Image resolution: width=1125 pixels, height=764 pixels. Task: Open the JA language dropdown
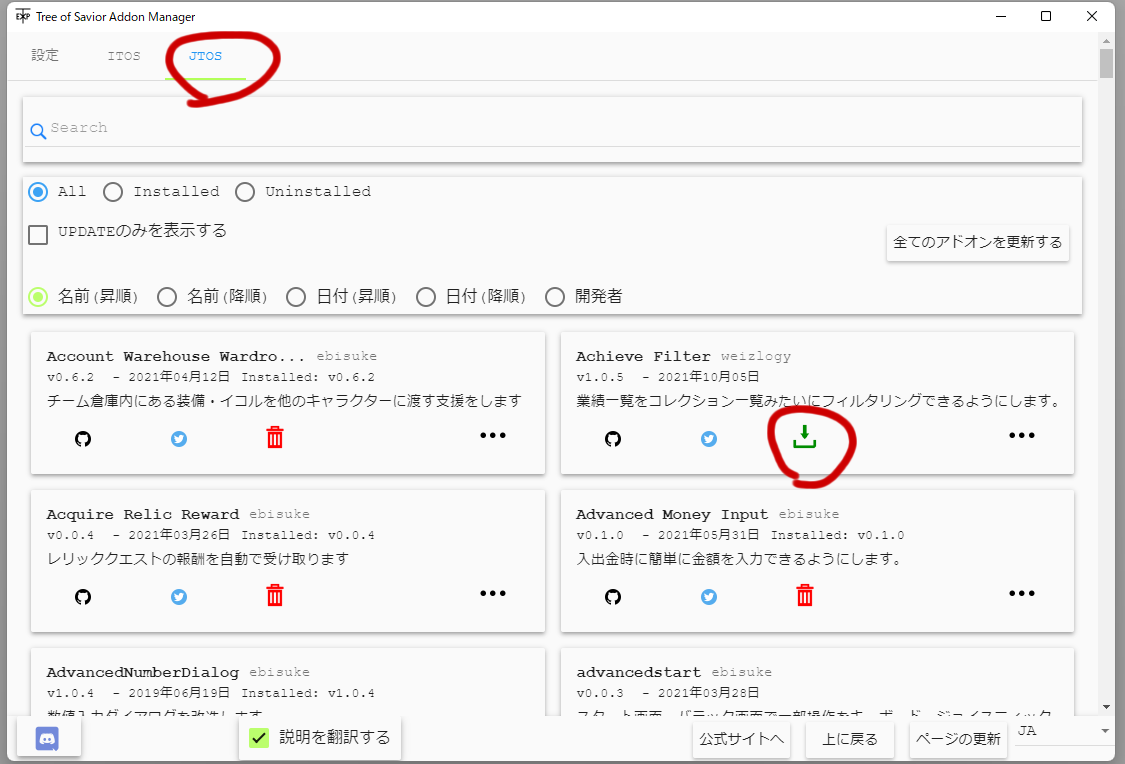[x=1063, y=731]
